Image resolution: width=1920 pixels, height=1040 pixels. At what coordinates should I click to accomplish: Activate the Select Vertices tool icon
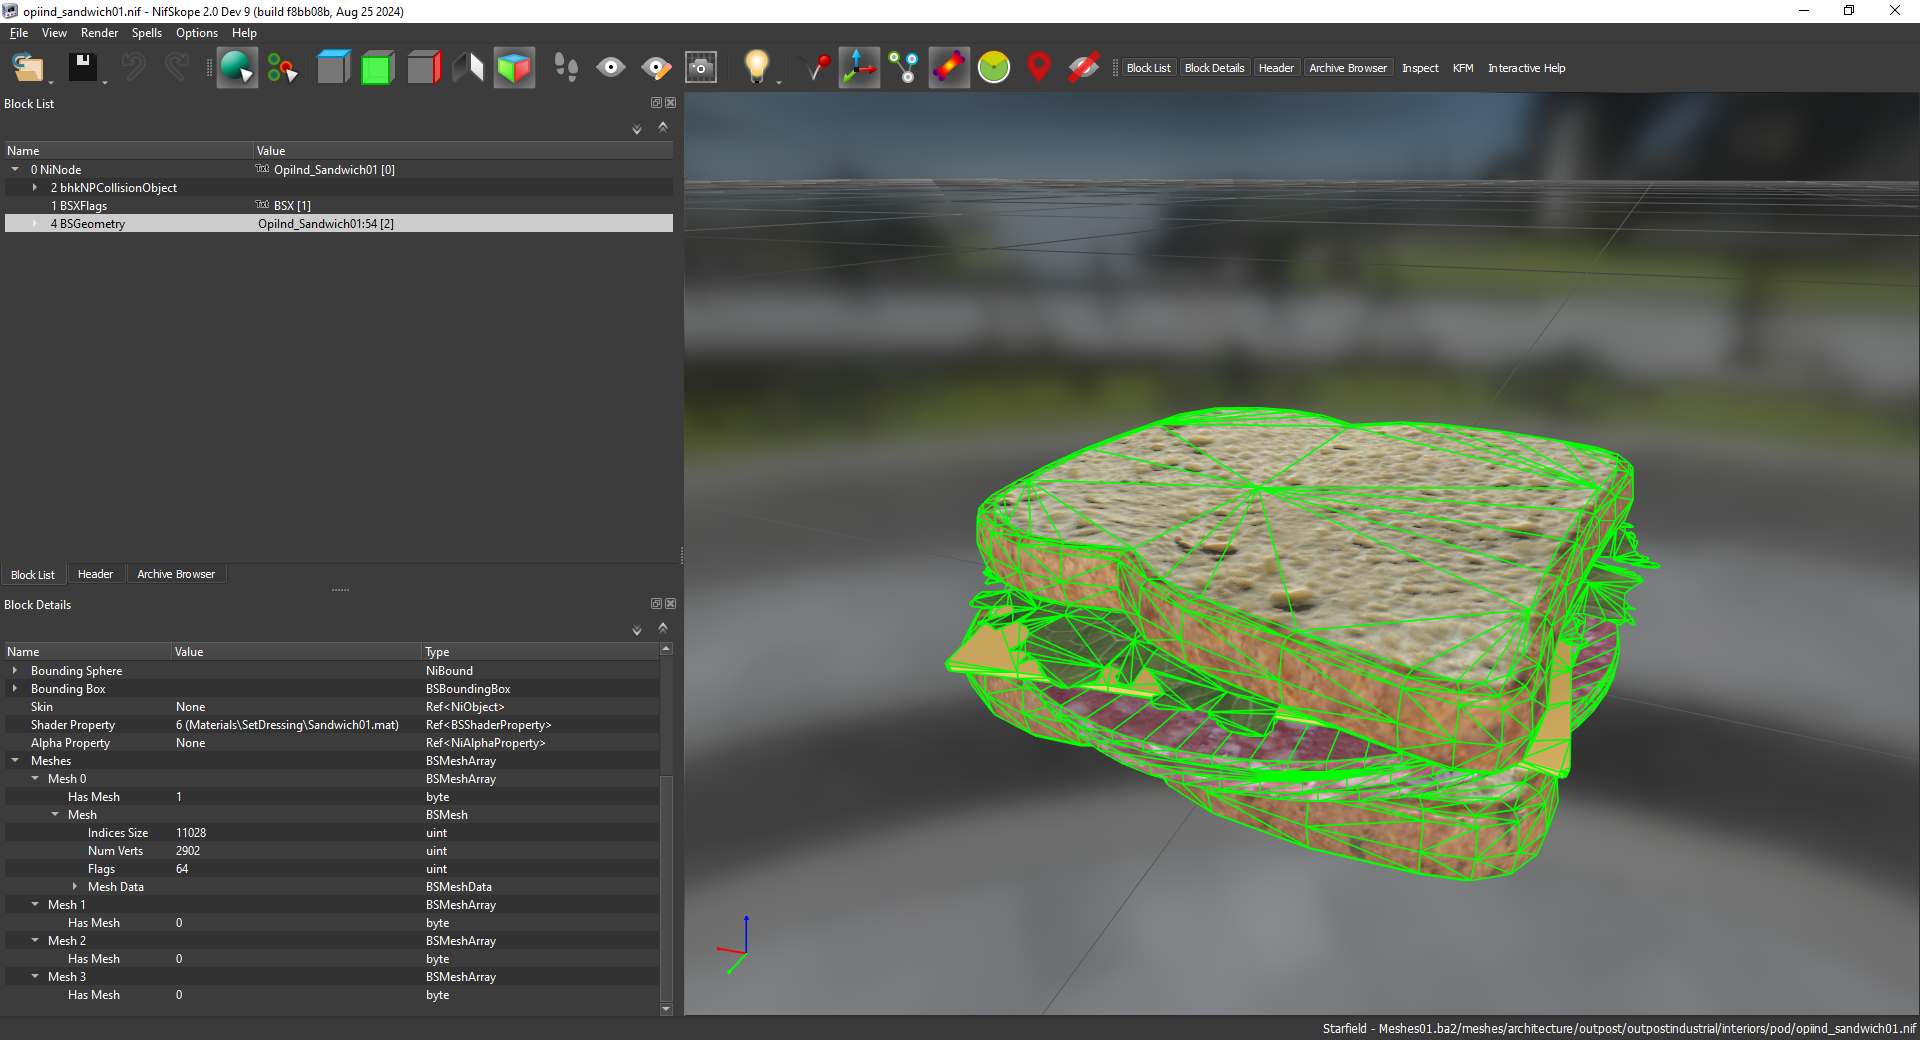click(283, 68)
